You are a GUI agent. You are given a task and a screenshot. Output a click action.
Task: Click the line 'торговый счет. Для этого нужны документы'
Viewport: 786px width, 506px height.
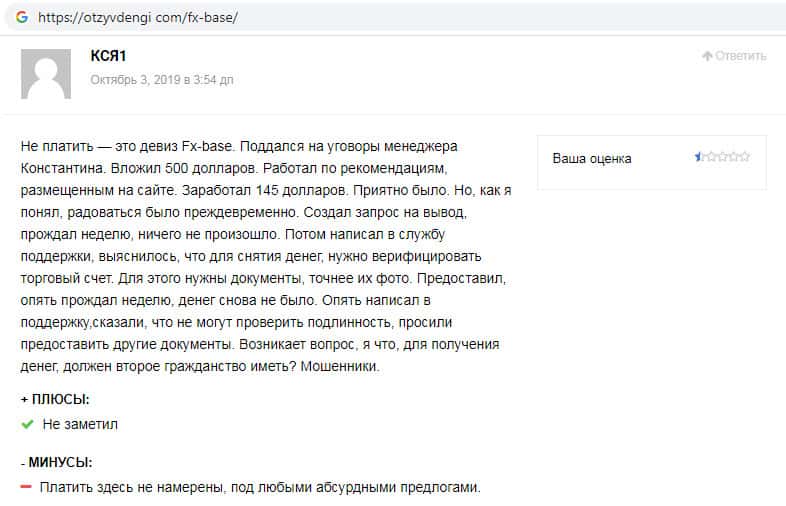coord(263,279)
